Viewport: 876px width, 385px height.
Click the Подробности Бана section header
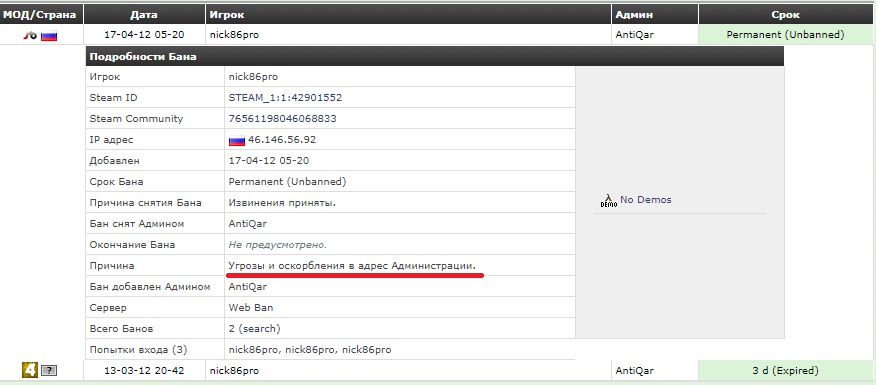pos(434,57)
